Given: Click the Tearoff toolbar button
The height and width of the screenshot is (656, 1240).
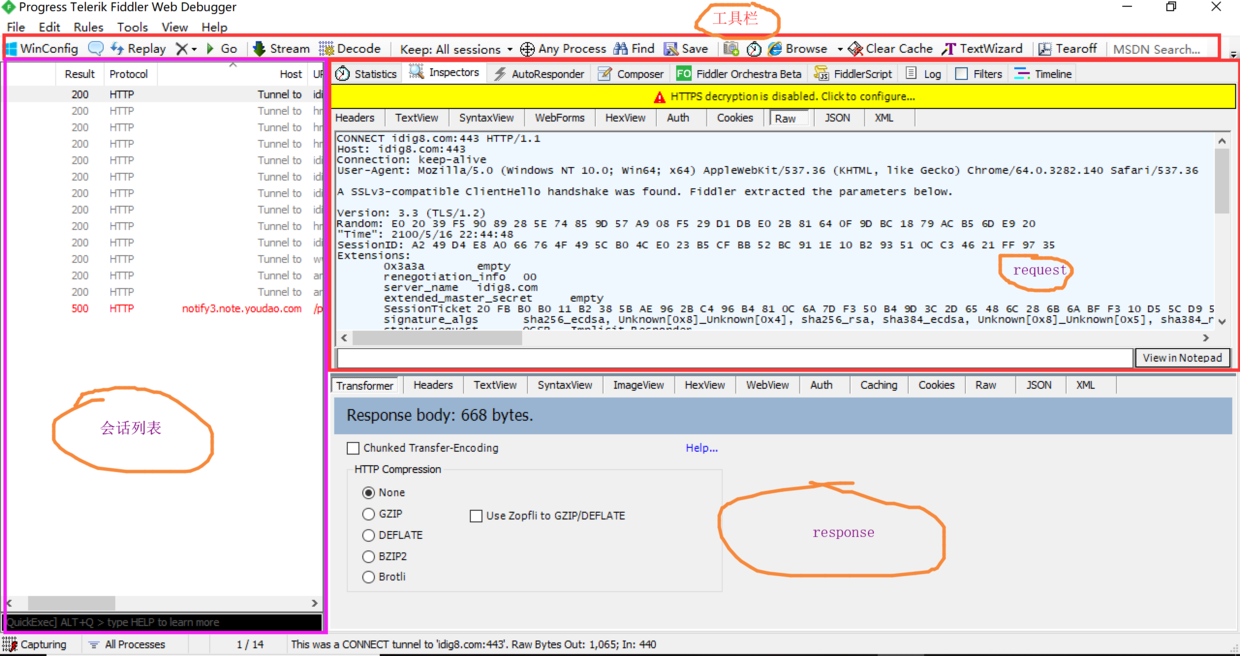Looking at the screenshot, I should tap(1067, 48).
